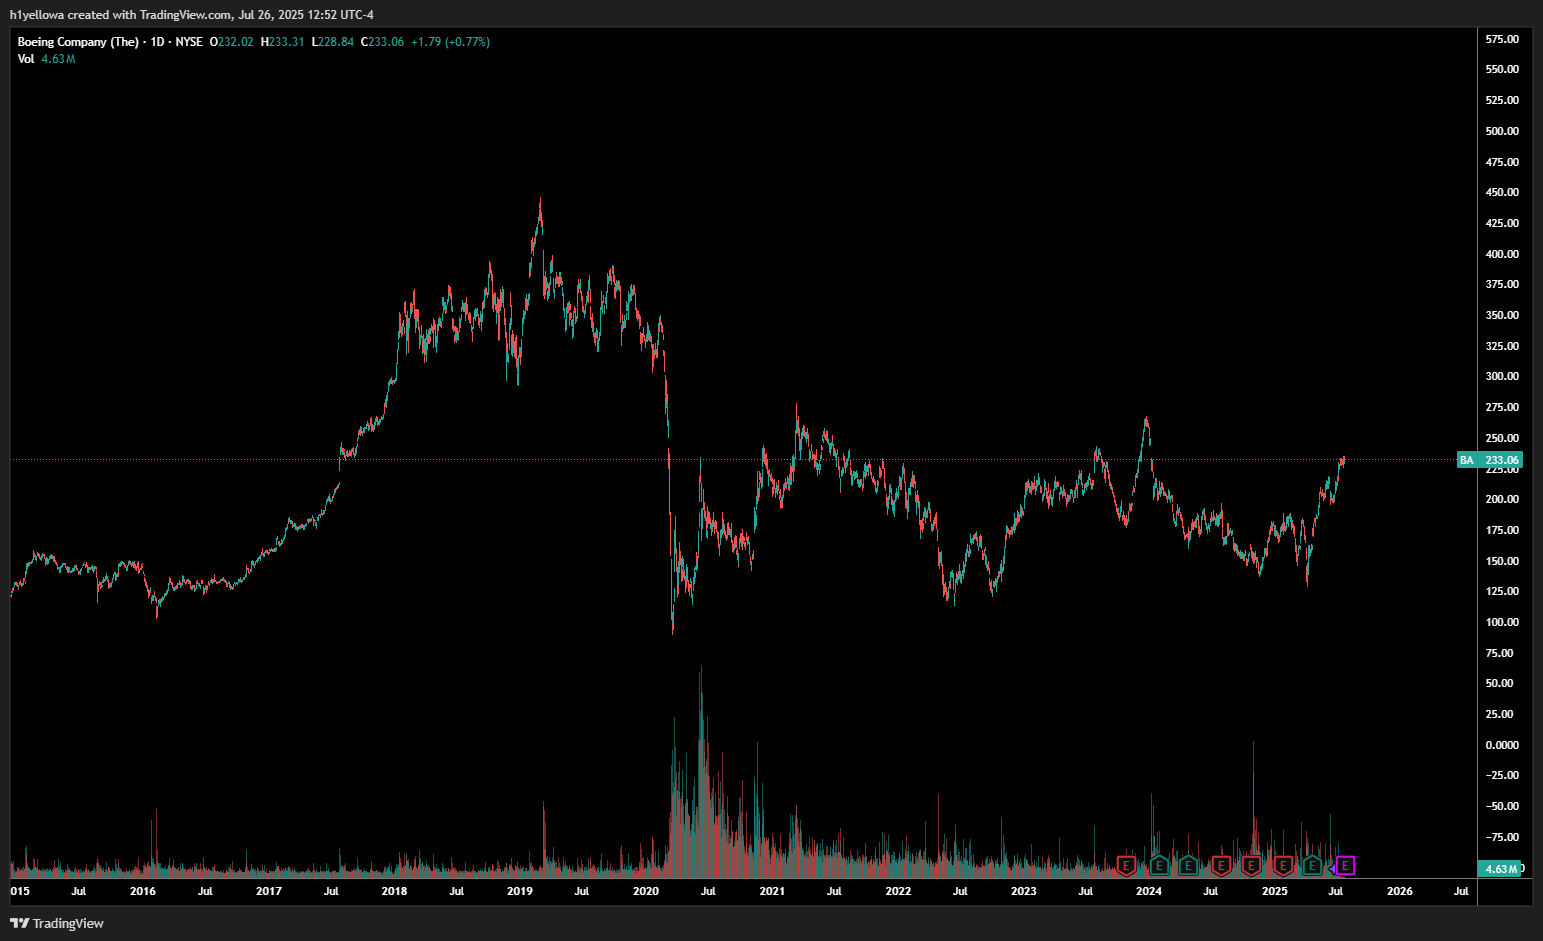Click the green earnings marker above 2024 label
The image size is (1543, 941).
(1158, 866)
